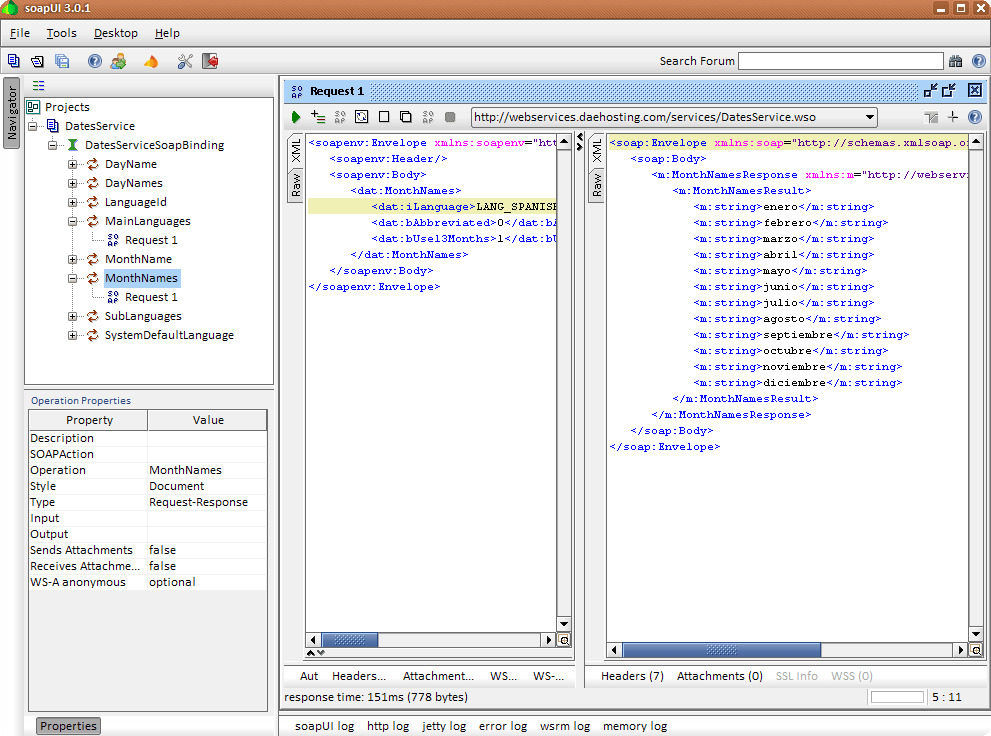Open the endpoint URL dropdown
Image resolution: width=991 pixels, height=736 pixels.
tap(868, 117)
